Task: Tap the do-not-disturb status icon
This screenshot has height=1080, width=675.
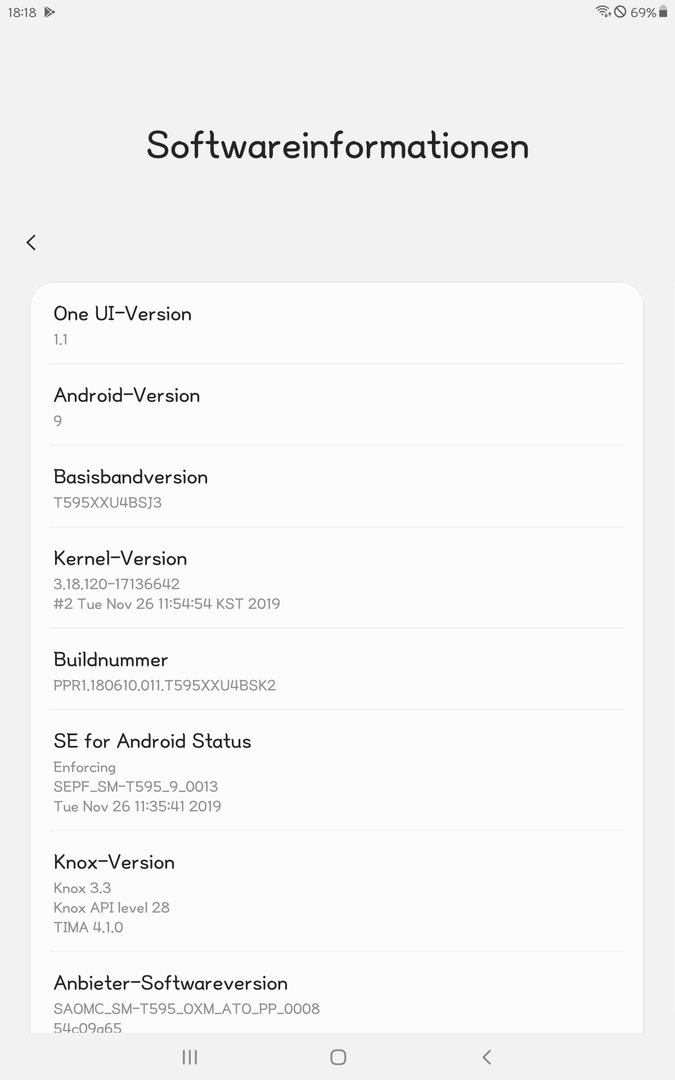Action: point(621,12)
